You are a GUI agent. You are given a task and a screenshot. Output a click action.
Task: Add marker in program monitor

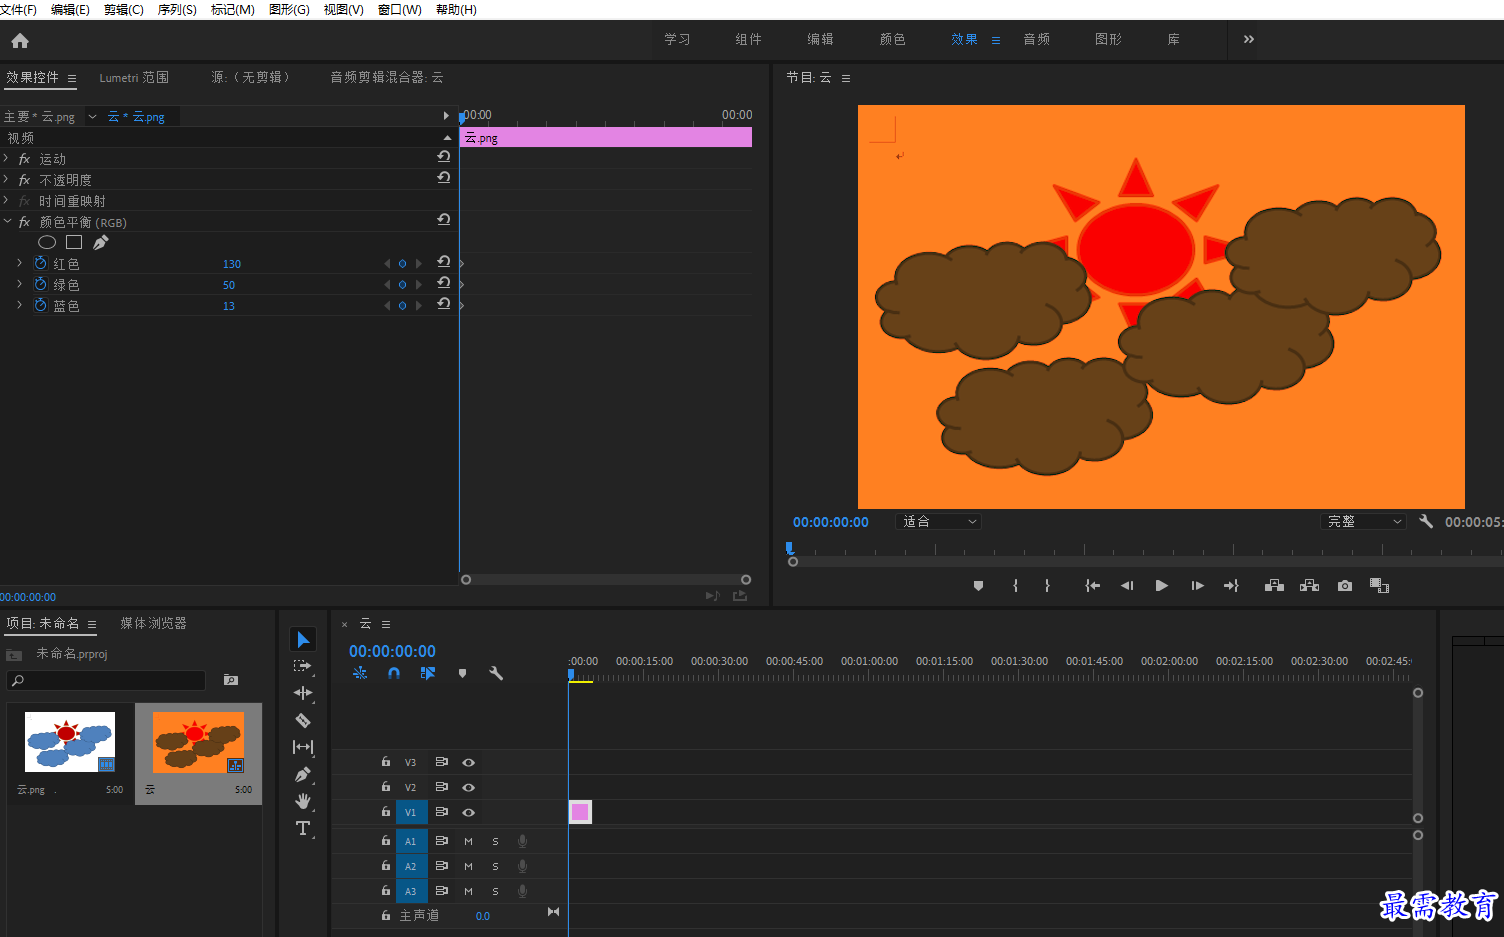click(x=978, y=586)
